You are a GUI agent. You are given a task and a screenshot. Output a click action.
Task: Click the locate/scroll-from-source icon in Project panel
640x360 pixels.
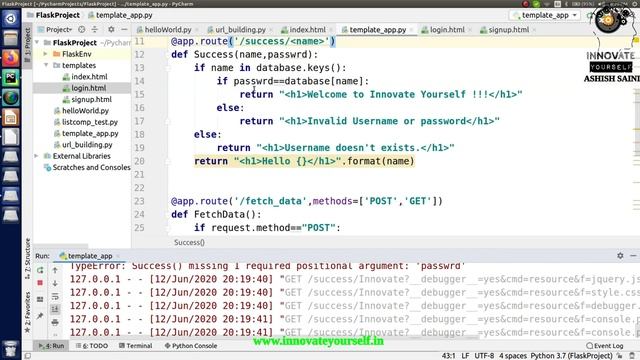(x=82, y=29)
